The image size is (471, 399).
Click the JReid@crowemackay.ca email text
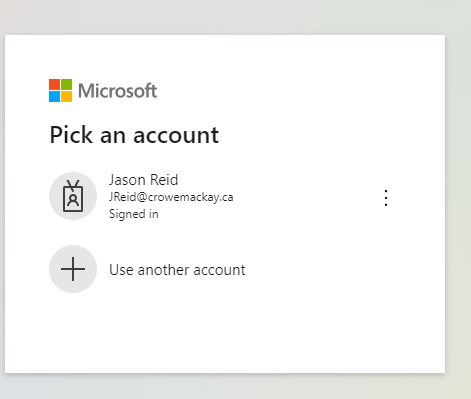[171, 197]
